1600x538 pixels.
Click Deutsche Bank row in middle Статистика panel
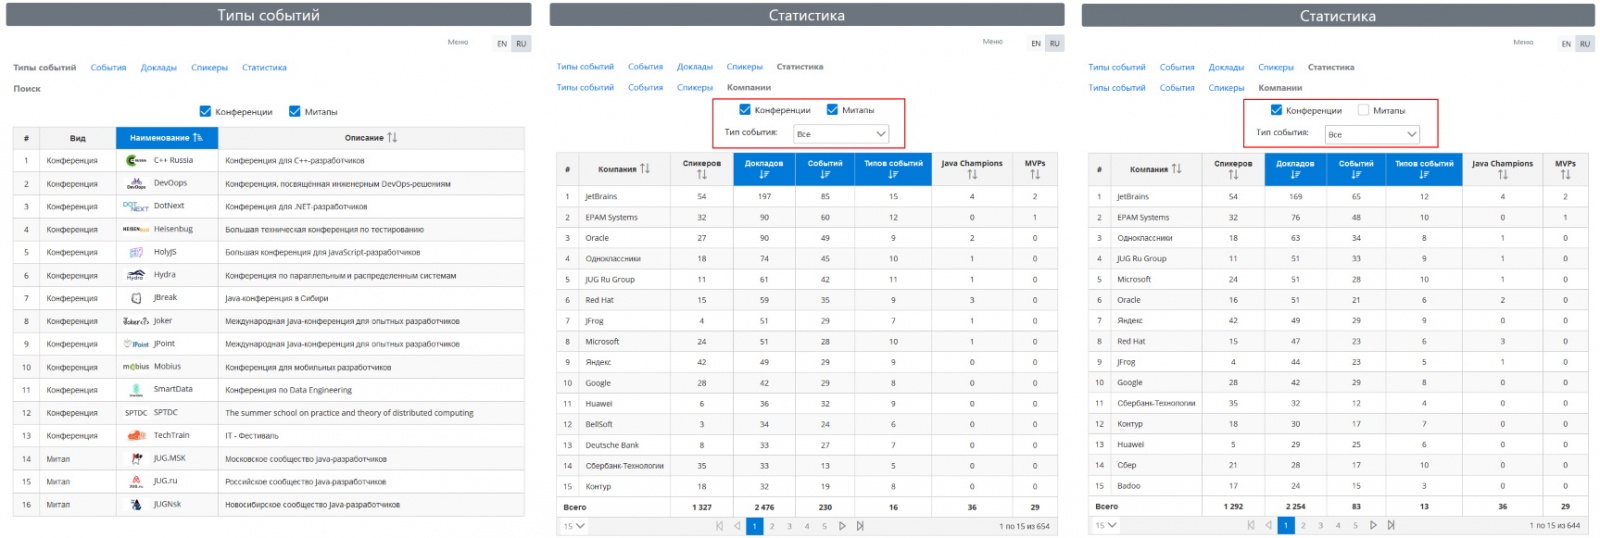[806, 445]
